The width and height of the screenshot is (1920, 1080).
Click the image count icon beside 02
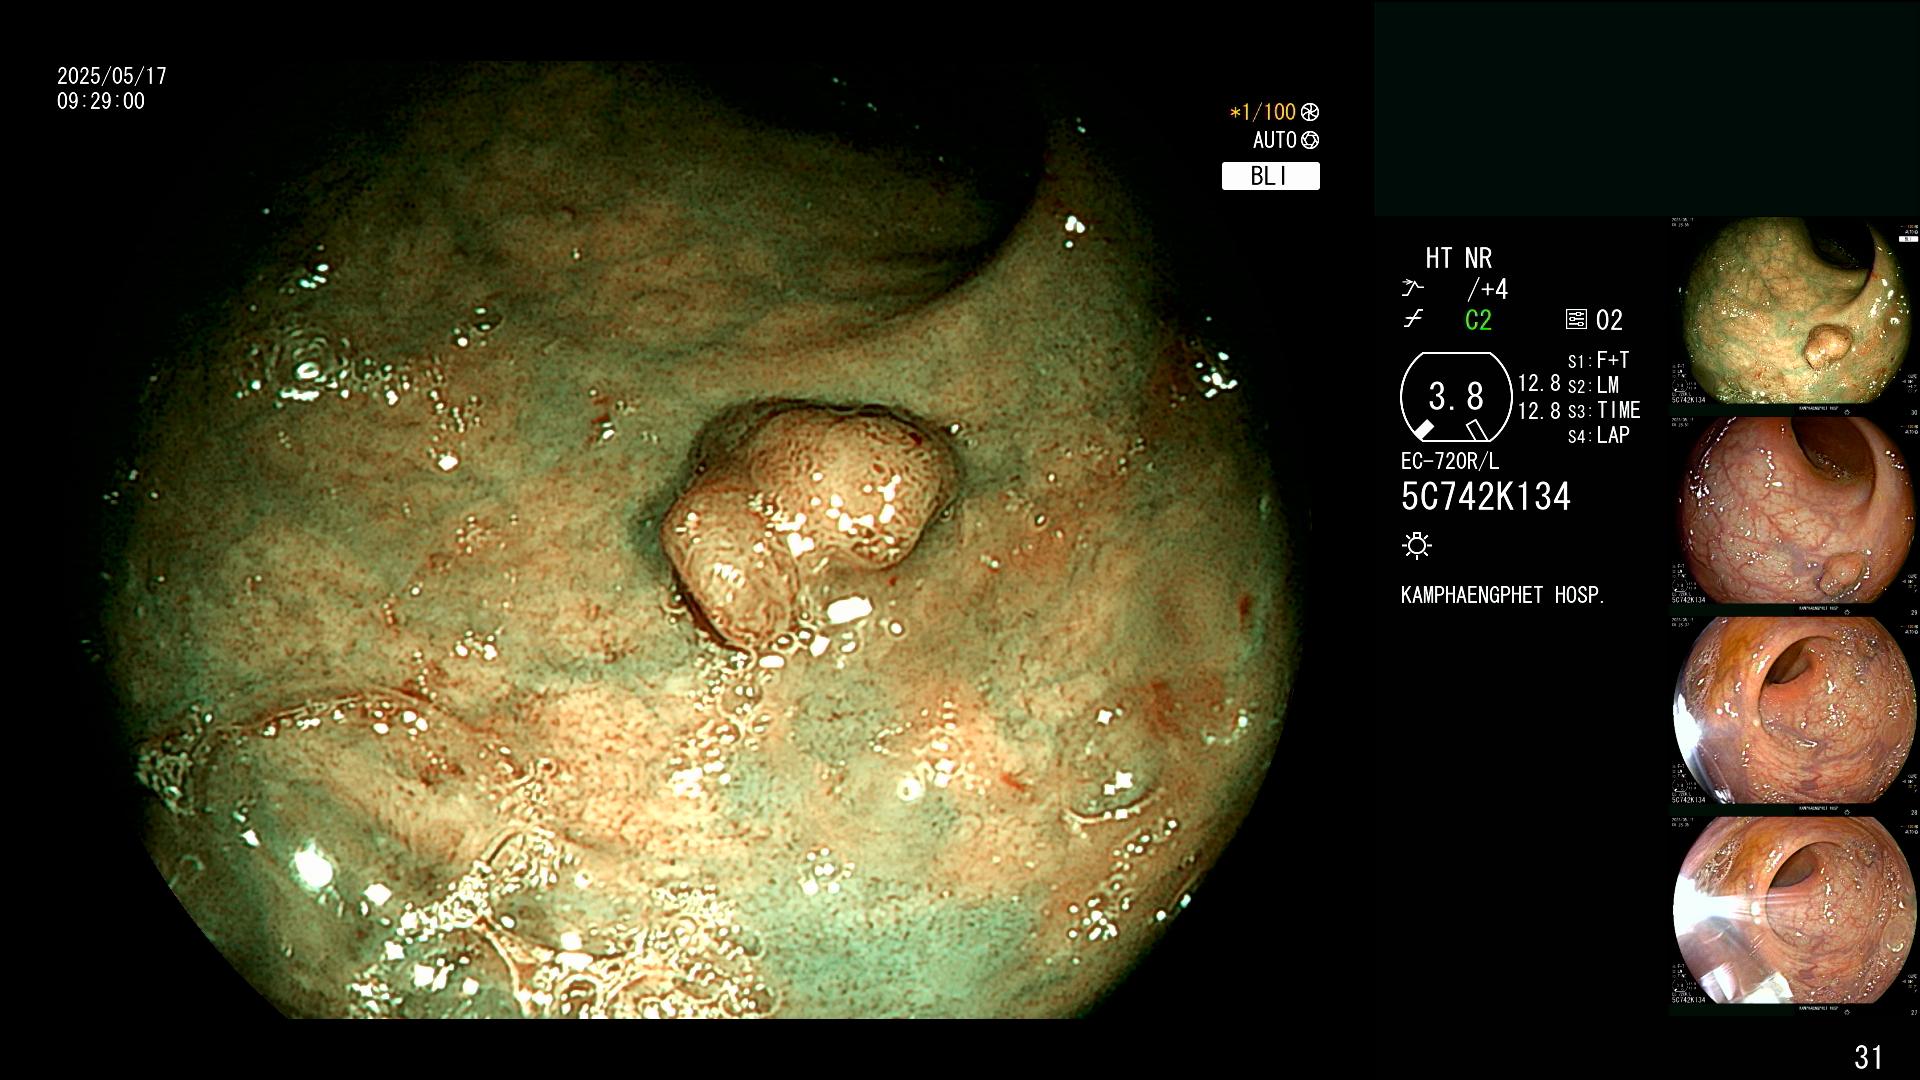(x=1576, y=320)
